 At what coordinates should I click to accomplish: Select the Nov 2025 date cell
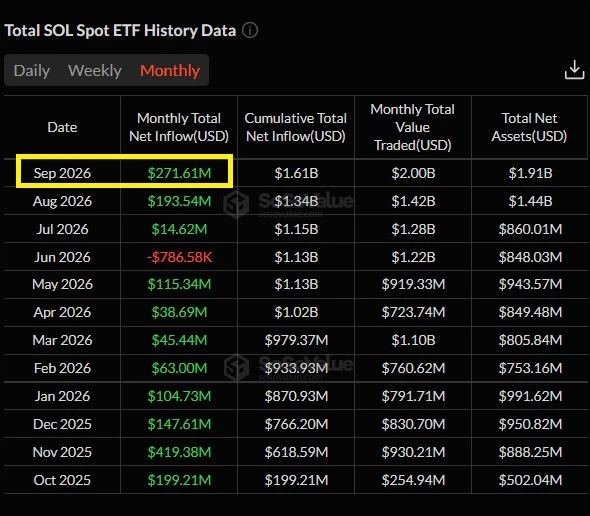click(x=62, y=452)
